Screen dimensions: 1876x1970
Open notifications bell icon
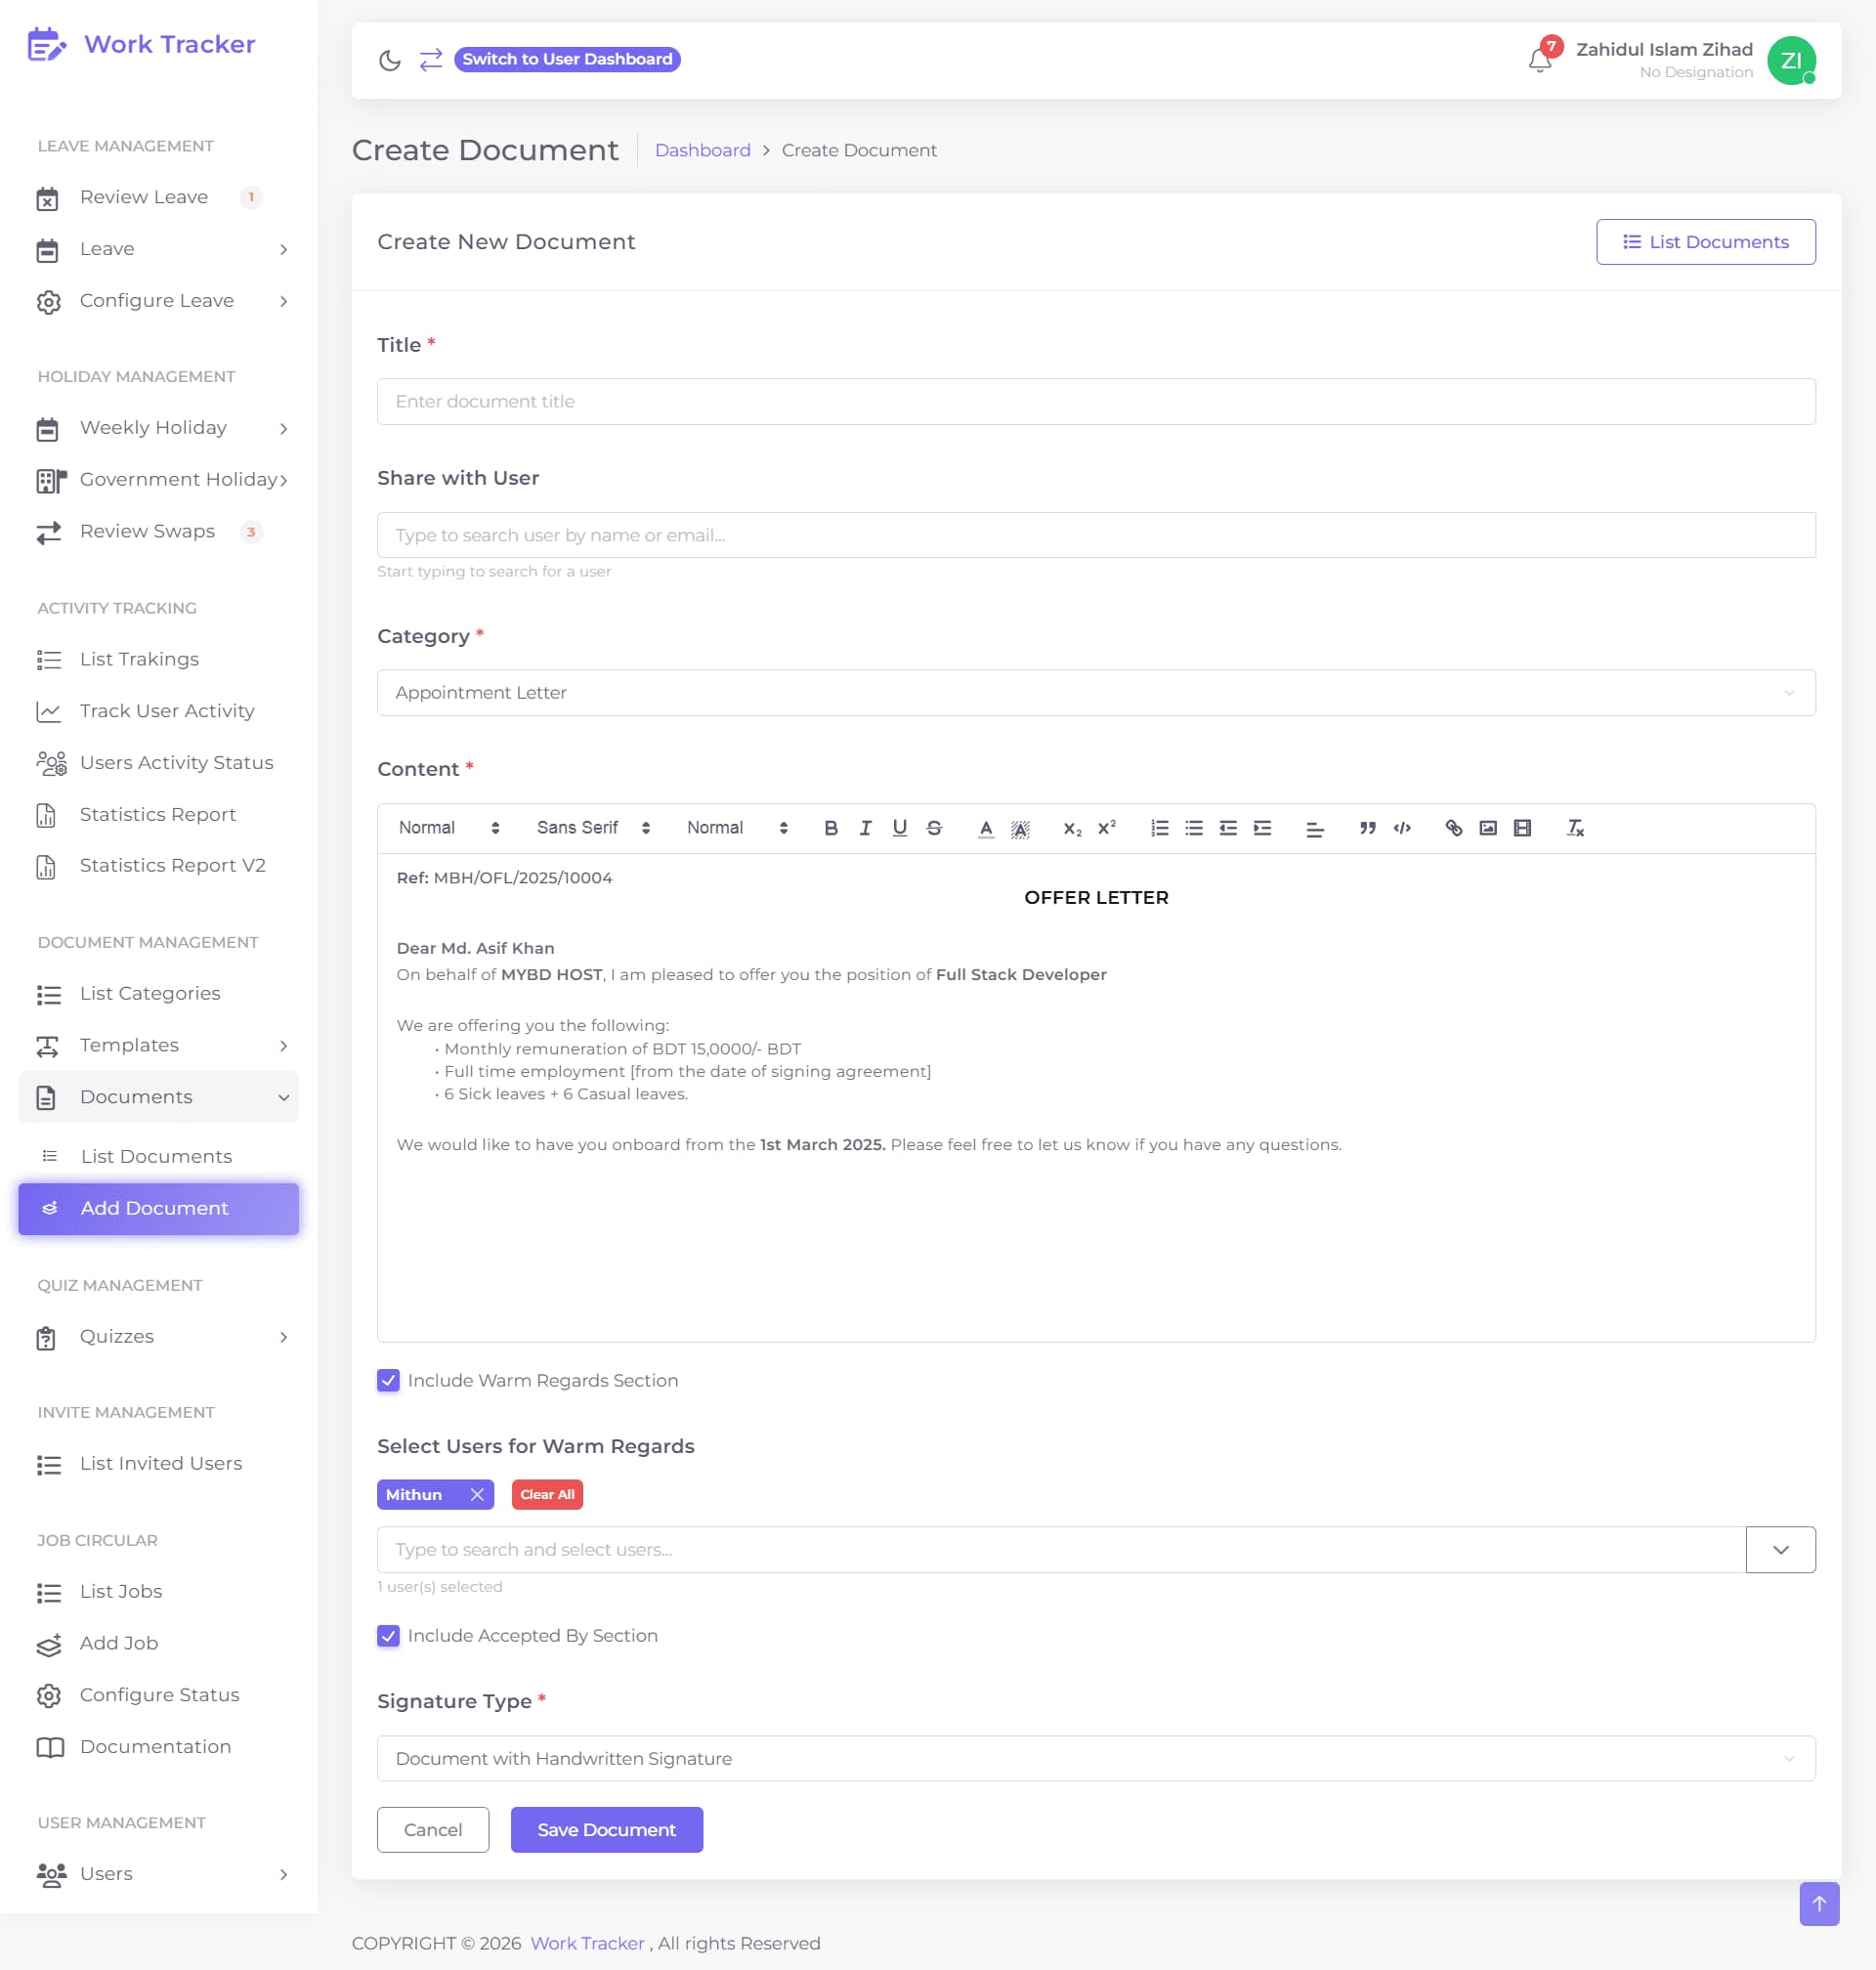(x=1540, y=60)
